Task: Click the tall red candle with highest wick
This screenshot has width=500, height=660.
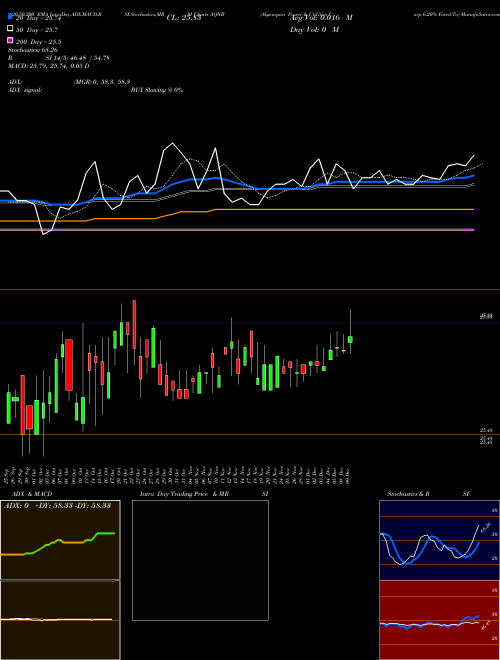Action: click(134, 324)
